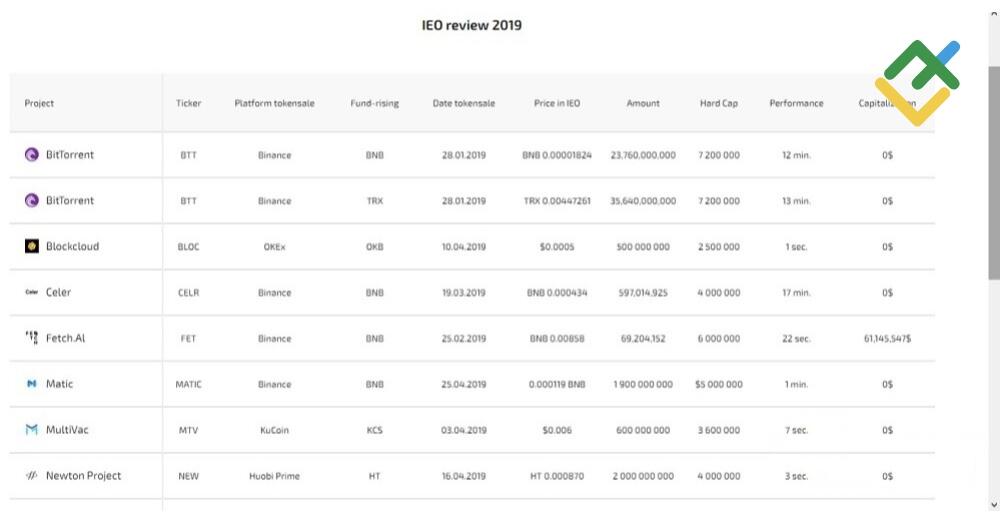Click the date 10.04.2019 cell
This screenshot has height=526, width=1000.
[464, 247]
